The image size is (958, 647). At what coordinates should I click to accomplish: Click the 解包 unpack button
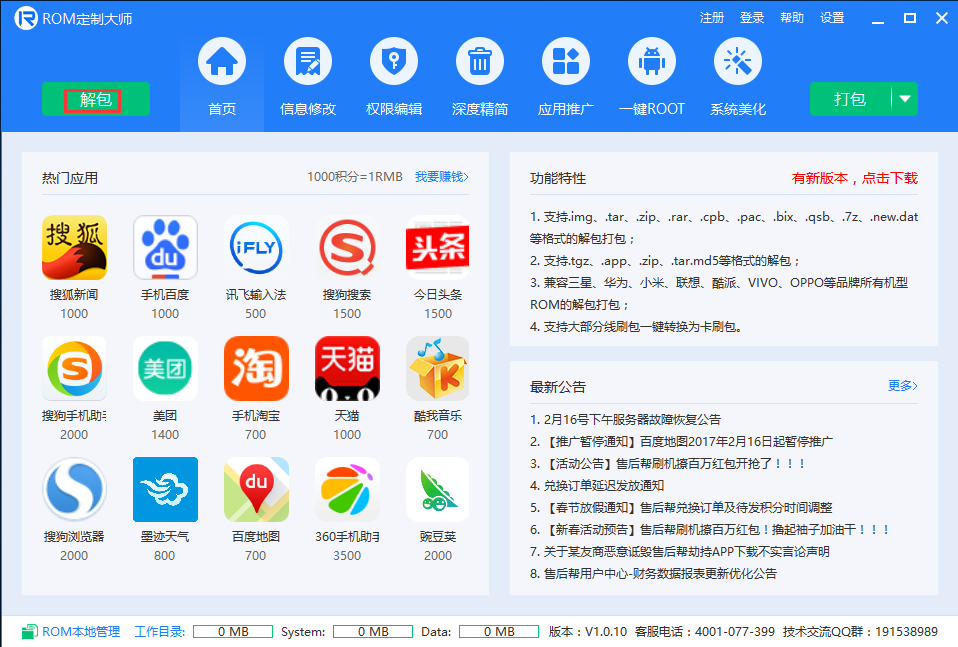(95, 100)
